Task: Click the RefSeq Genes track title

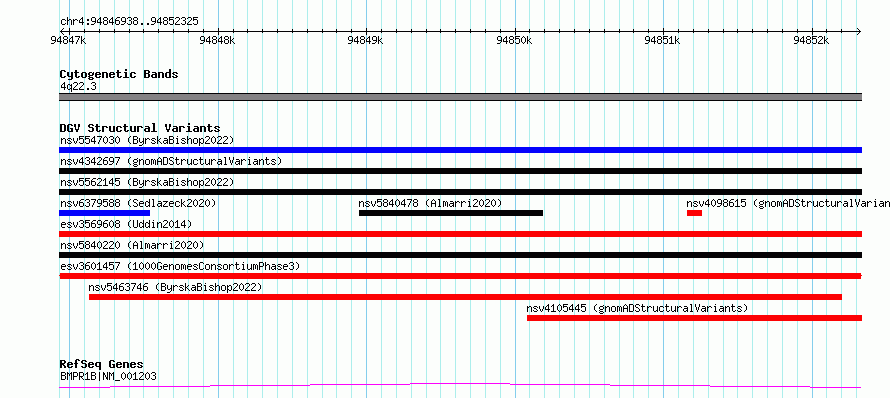Action: pos(102,364)
